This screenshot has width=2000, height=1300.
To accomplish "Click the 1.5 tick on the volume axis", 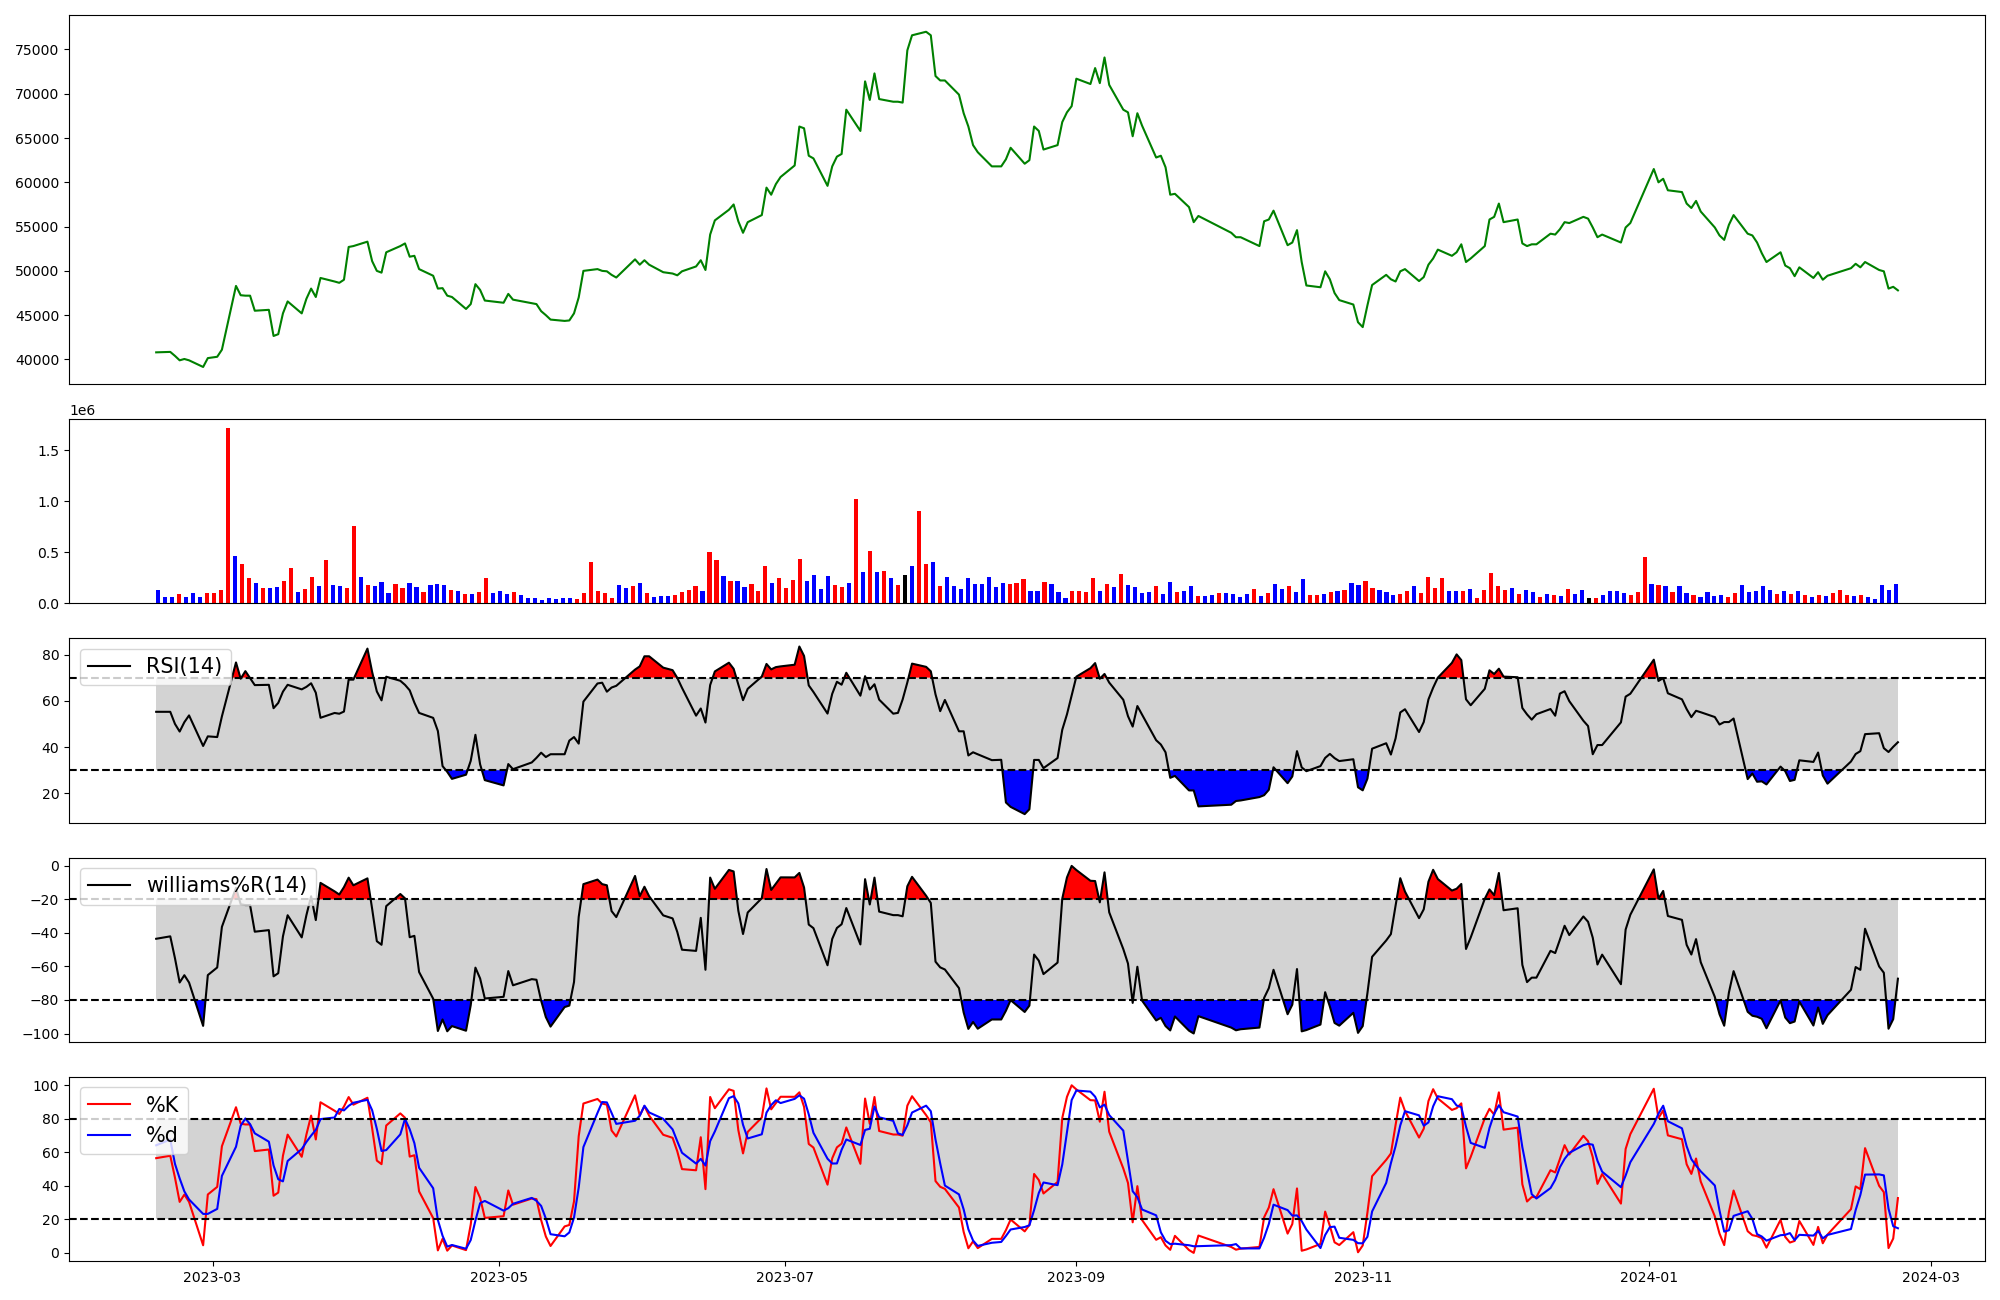I will [x=50, y=451].
